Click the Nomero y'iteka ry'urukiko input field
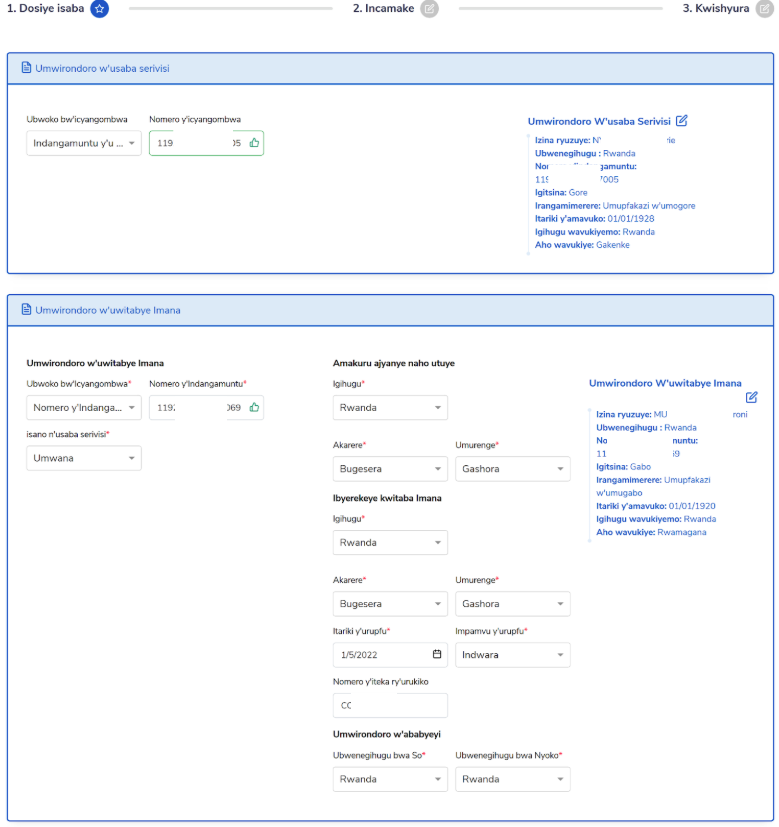Image resolution: width=779 pixels, height=827 pixels. pyautogui.click(x=390, y=705)
